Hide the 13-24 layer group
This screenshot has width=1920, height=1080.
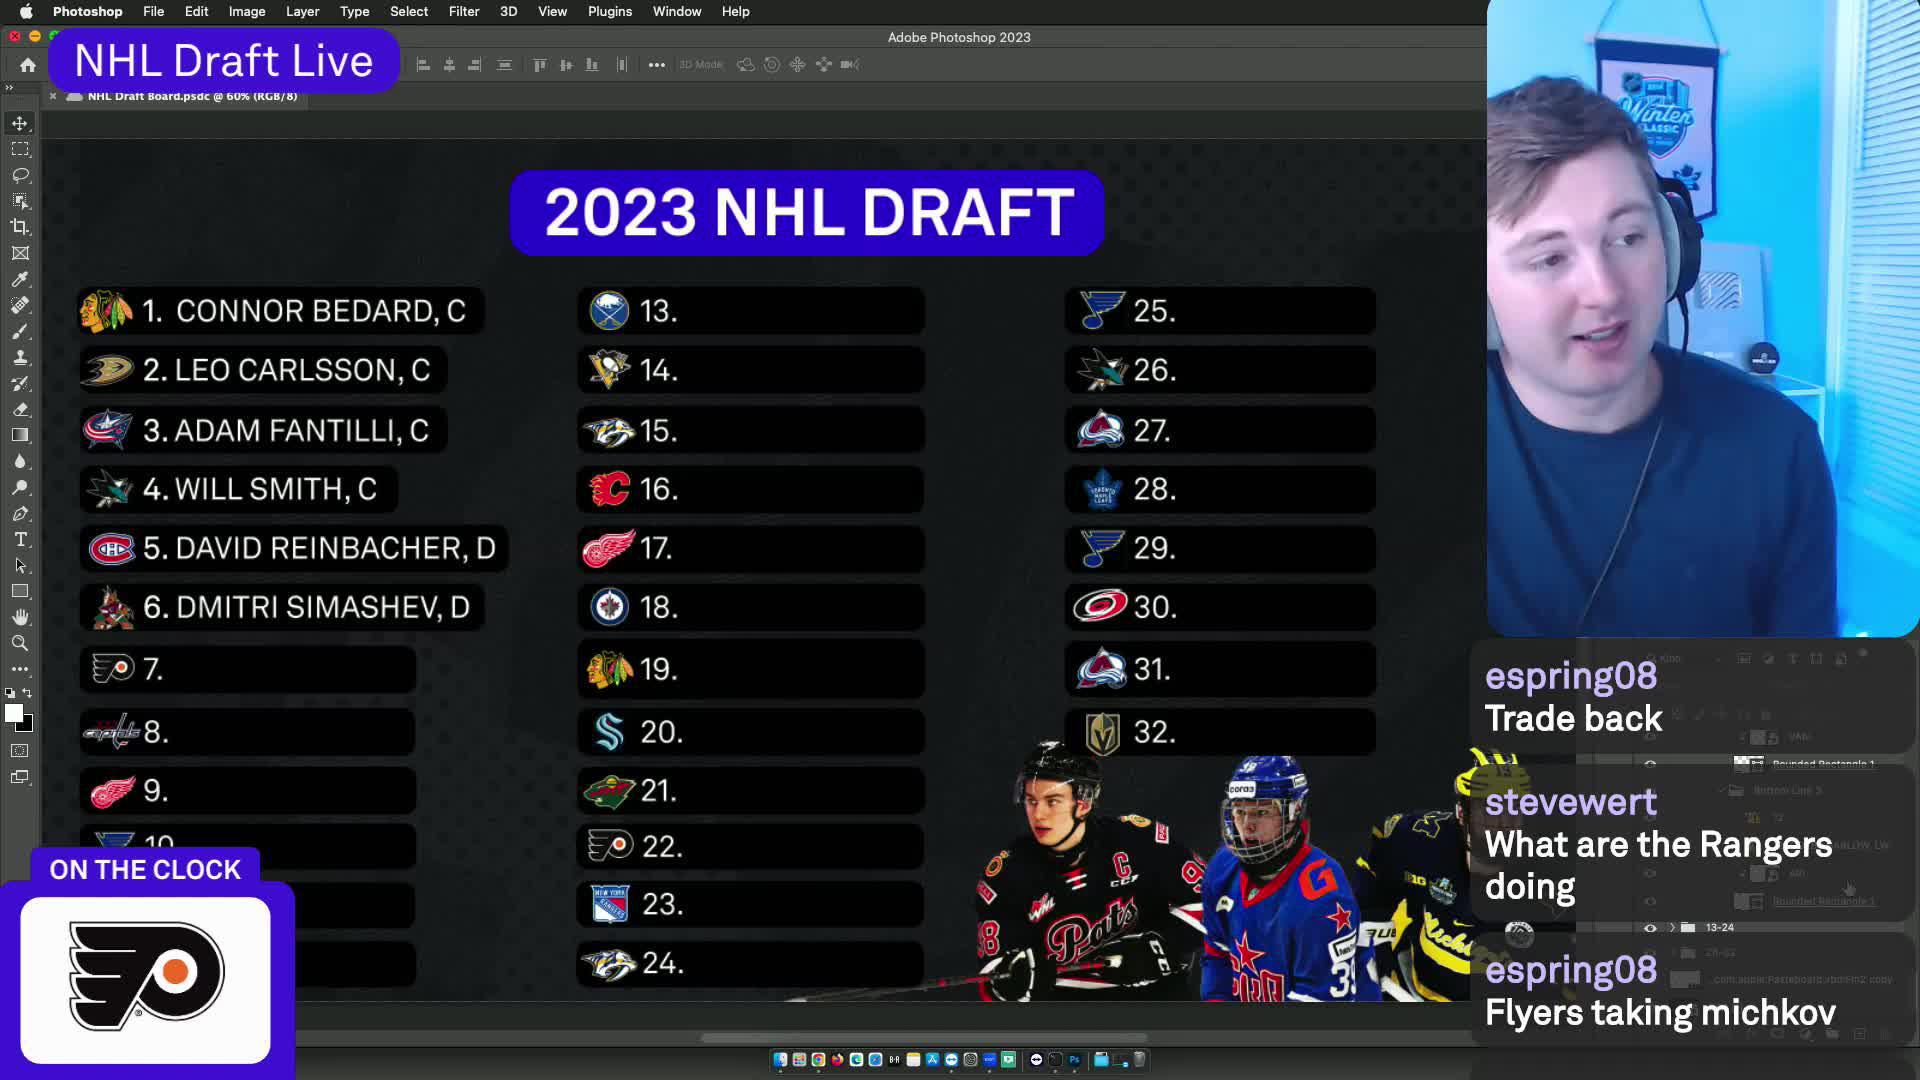tap(1650, 928)
